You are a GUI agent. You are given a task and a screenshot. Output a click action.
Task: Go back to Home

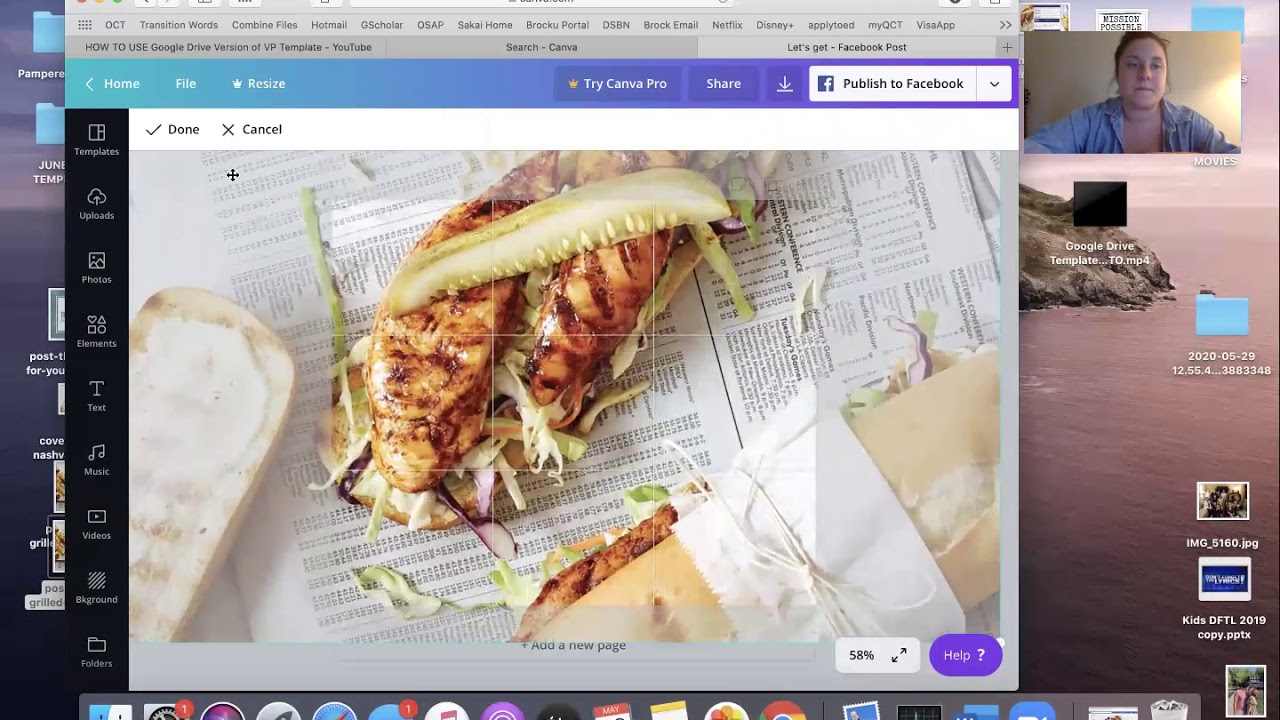[x=112, y=84]
